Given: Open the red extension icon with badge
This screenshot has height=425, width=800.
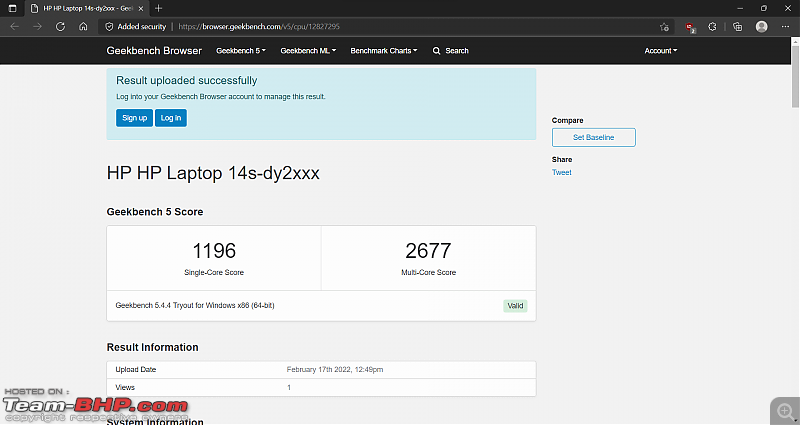Looking at the screenshot, I should pos(690,27).
